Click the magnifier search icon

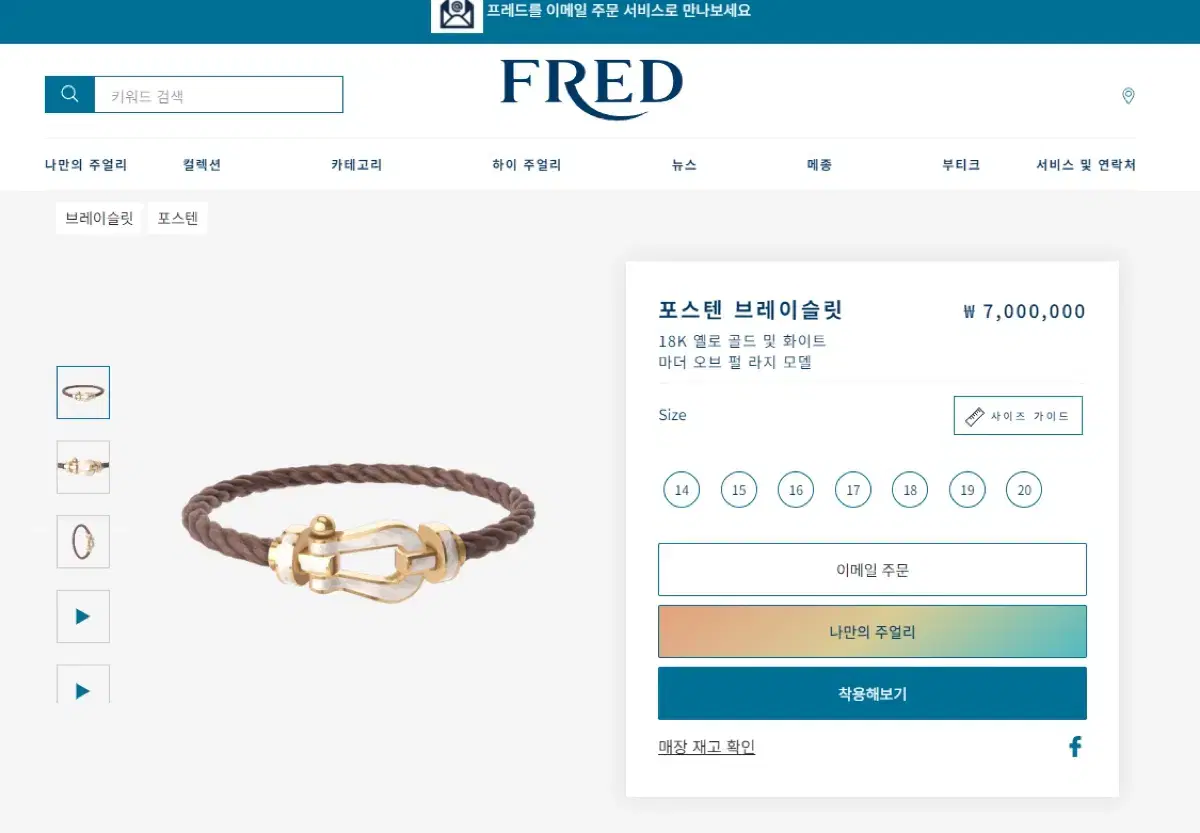70,94
